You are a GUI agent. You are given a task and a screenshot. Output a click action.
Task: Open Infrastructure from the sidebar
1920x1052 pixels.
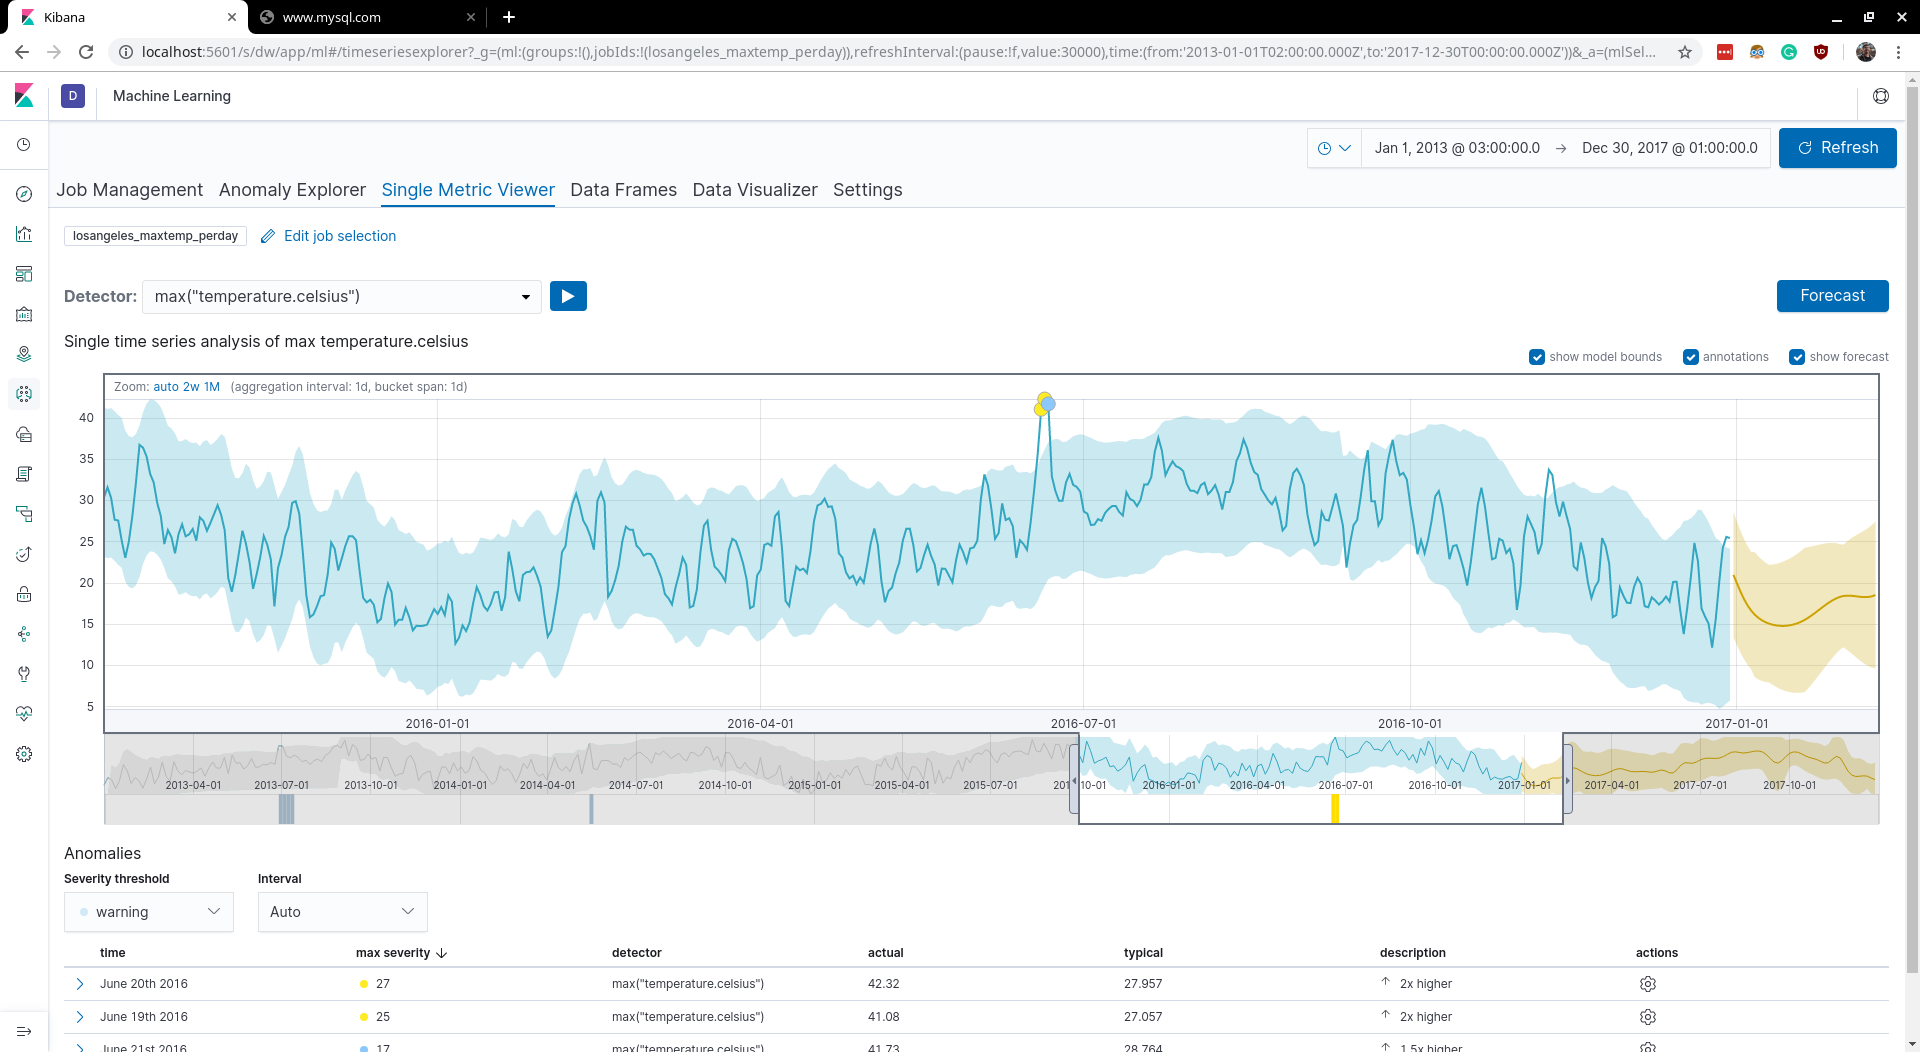(24, 434)
